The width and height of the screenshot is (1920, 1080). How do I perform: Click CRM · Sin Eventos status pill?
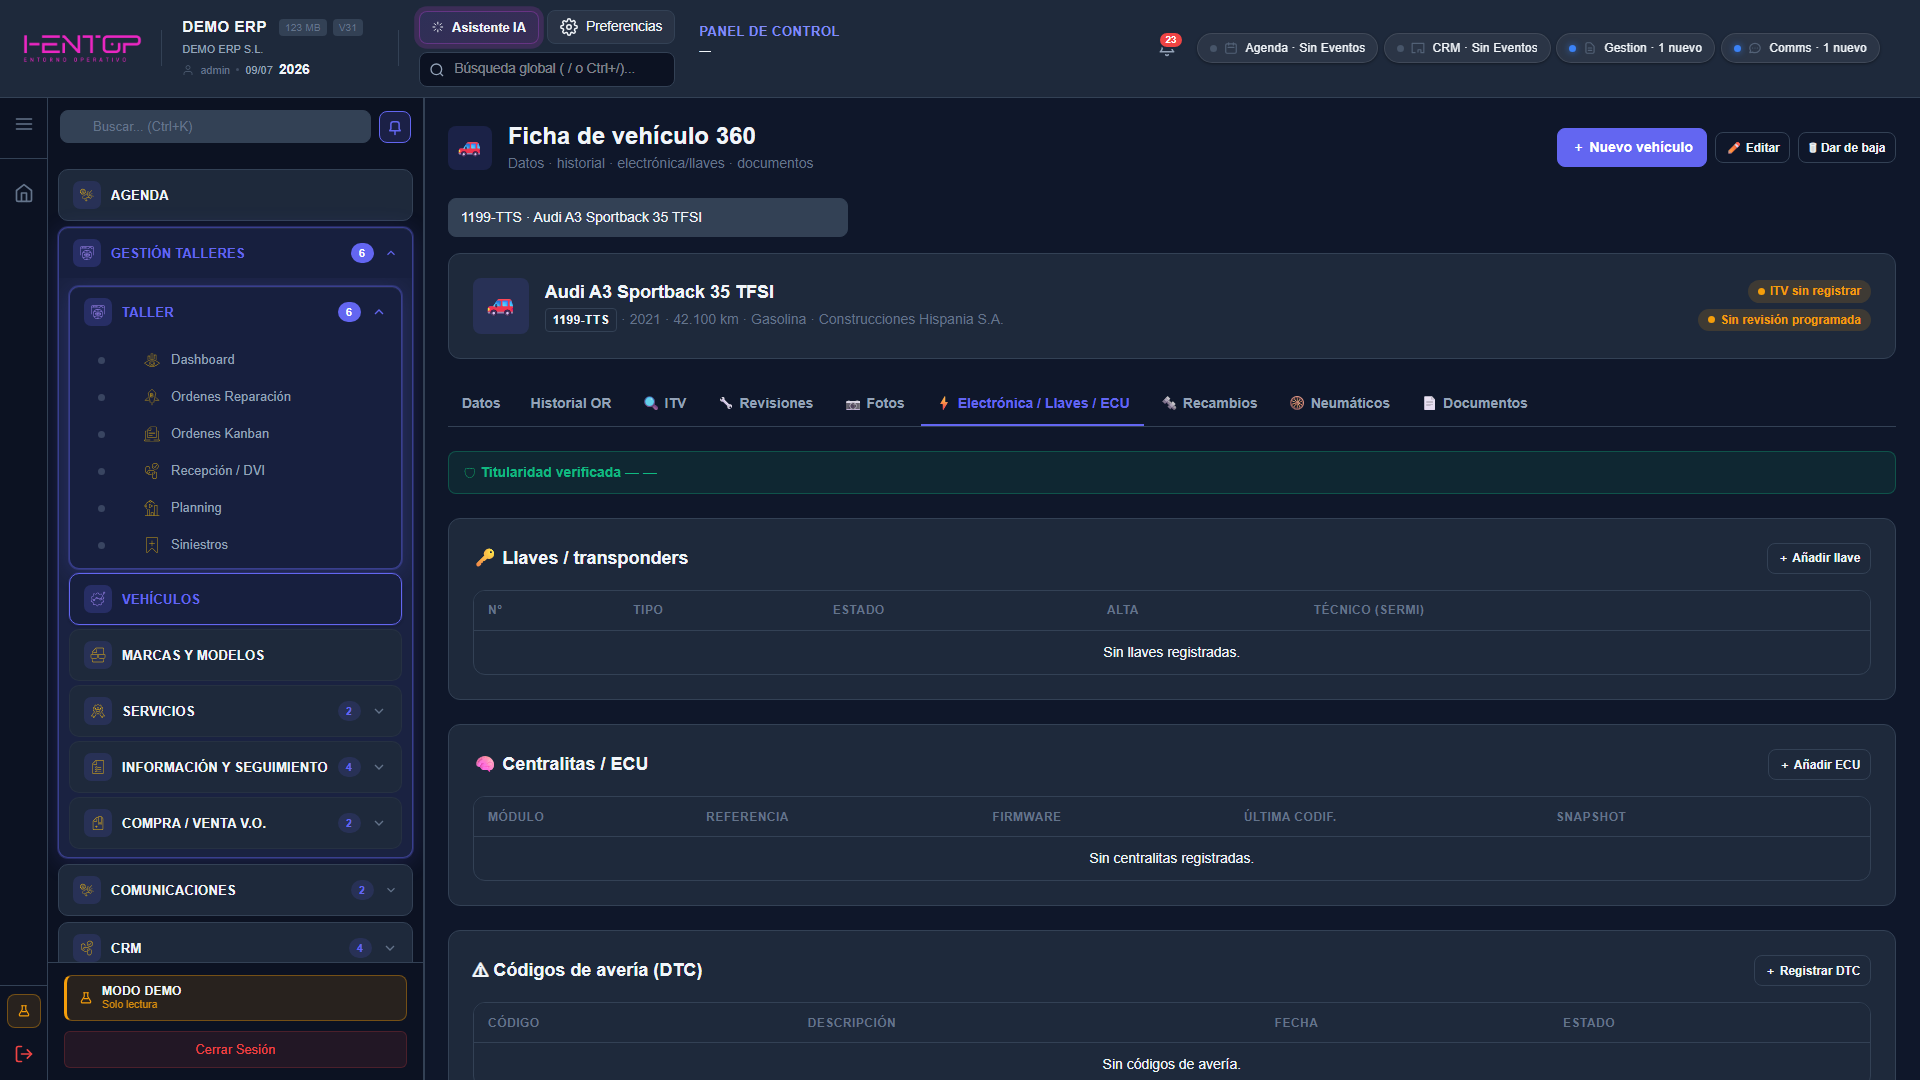(1467, 48)
